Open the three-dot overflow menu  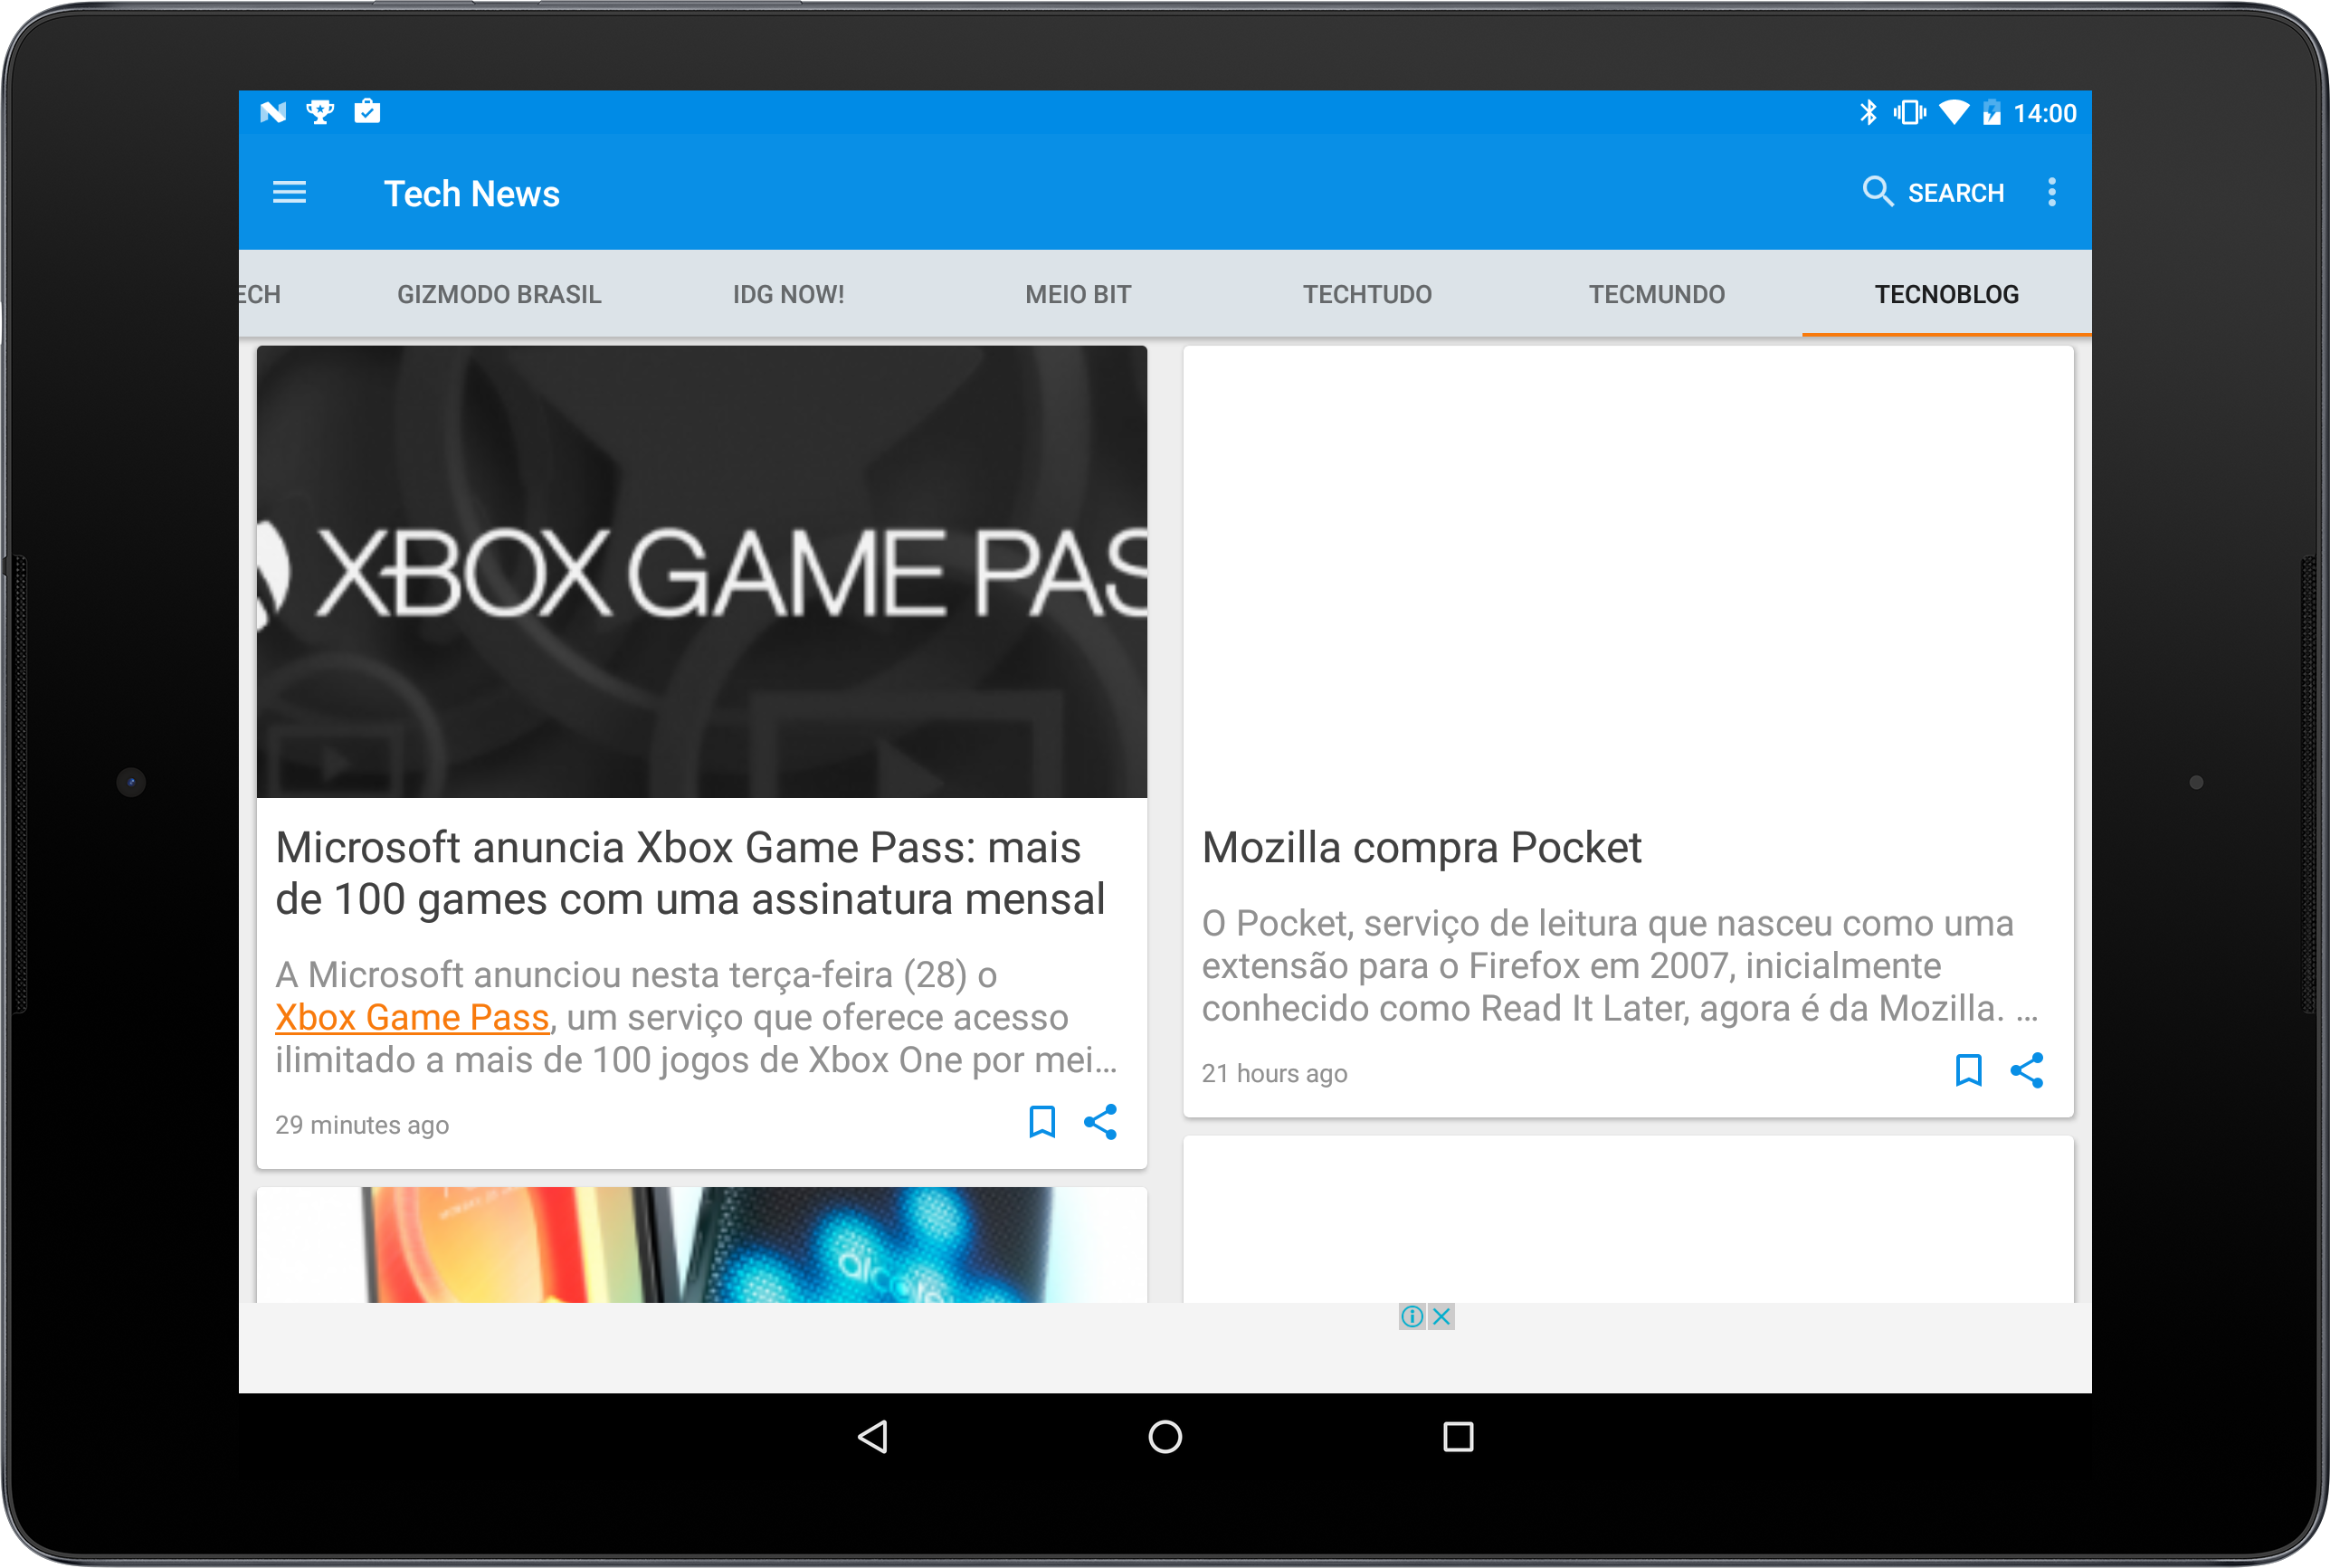tap(2051, 192)
